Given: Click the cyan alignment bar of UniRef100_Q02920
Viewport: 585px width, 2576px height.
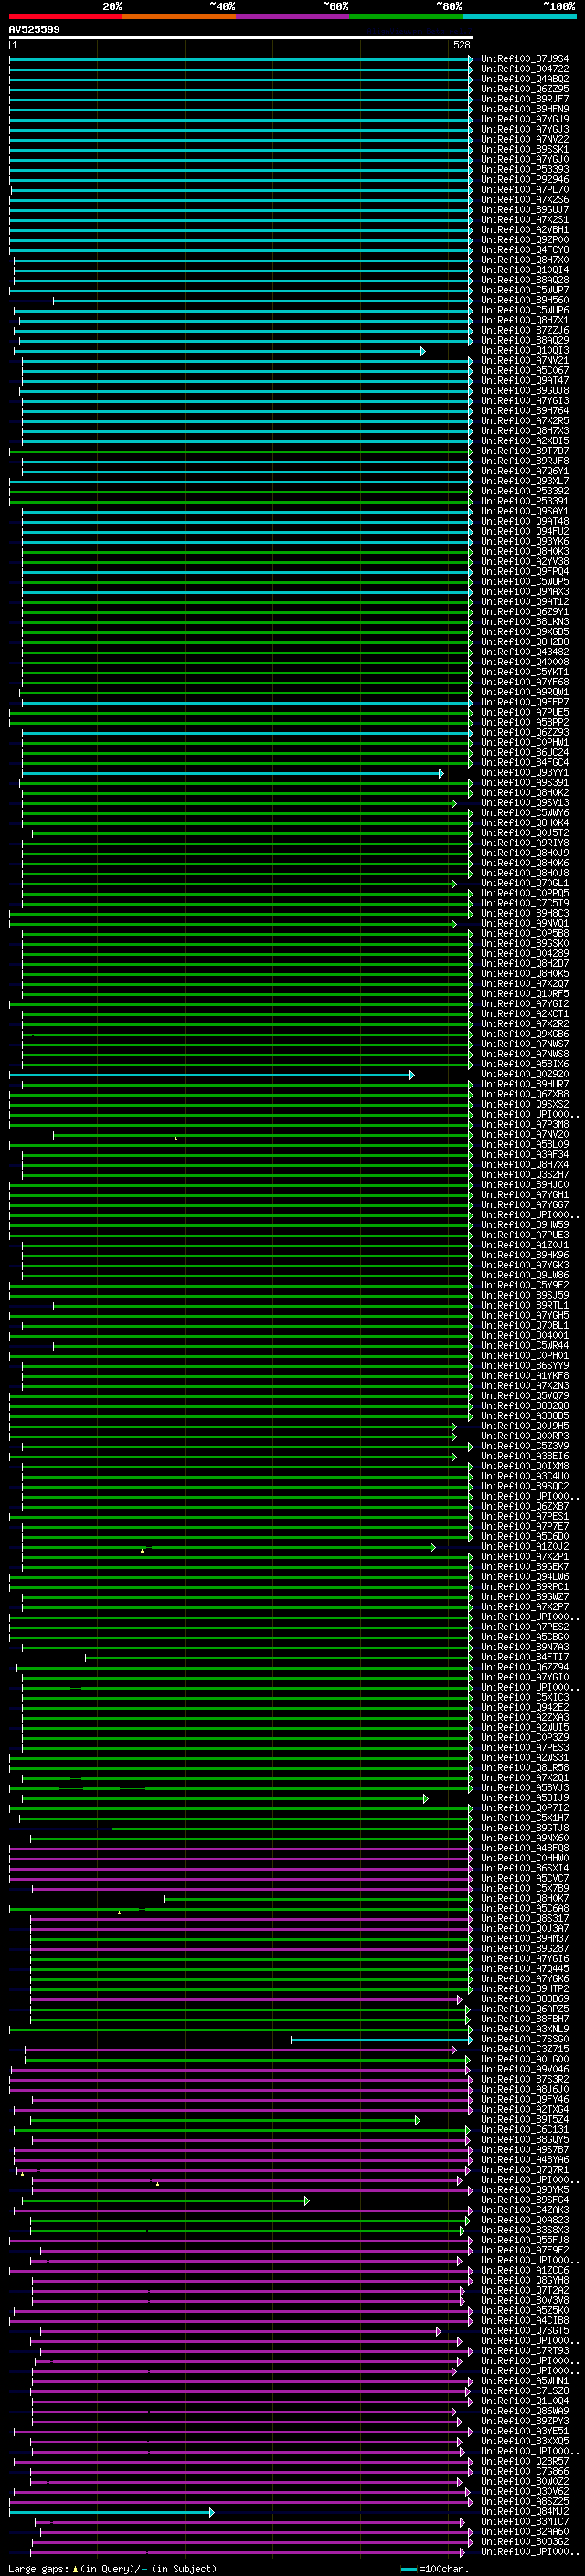Looking at the screenshot, I should pyautogui.click(x=211, y=1075).
